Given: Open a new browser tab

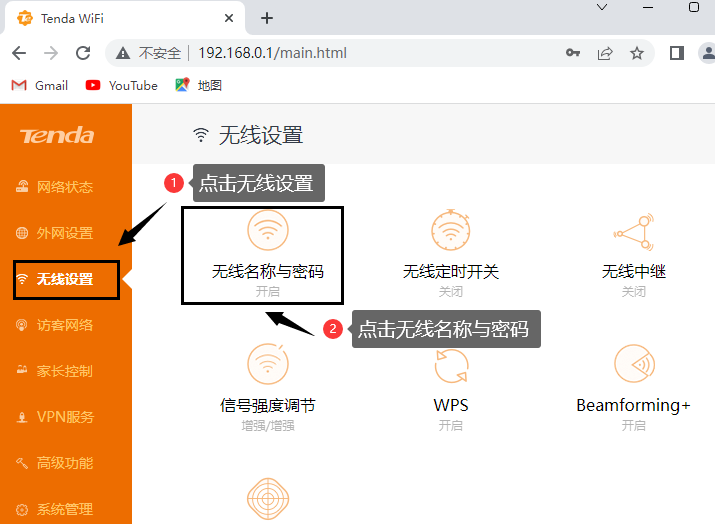Looking at the screenshot, I should point(267,18).
